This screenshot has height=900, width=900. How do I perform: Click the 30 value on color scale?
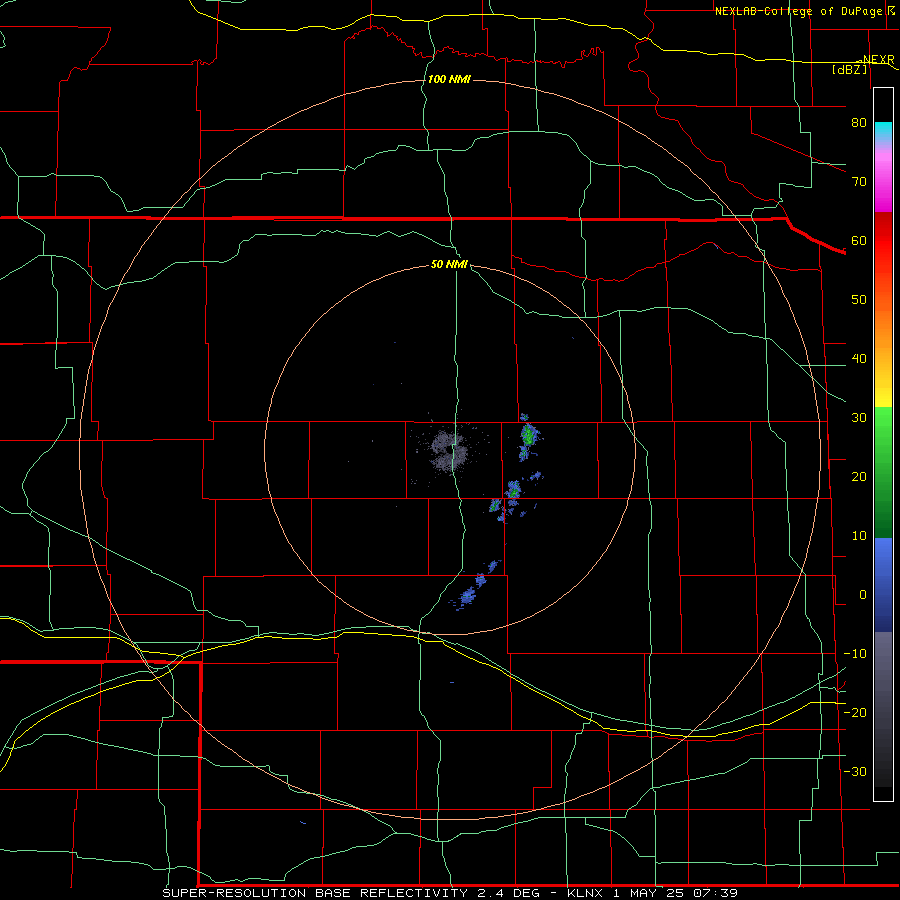point(859,418)
